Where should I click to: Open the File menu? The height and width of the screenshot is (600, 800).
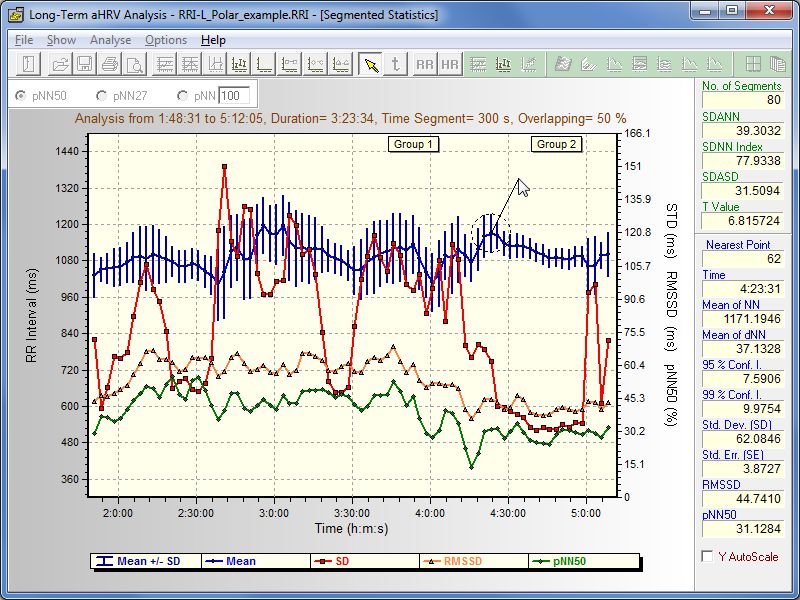tap(24, 40)
